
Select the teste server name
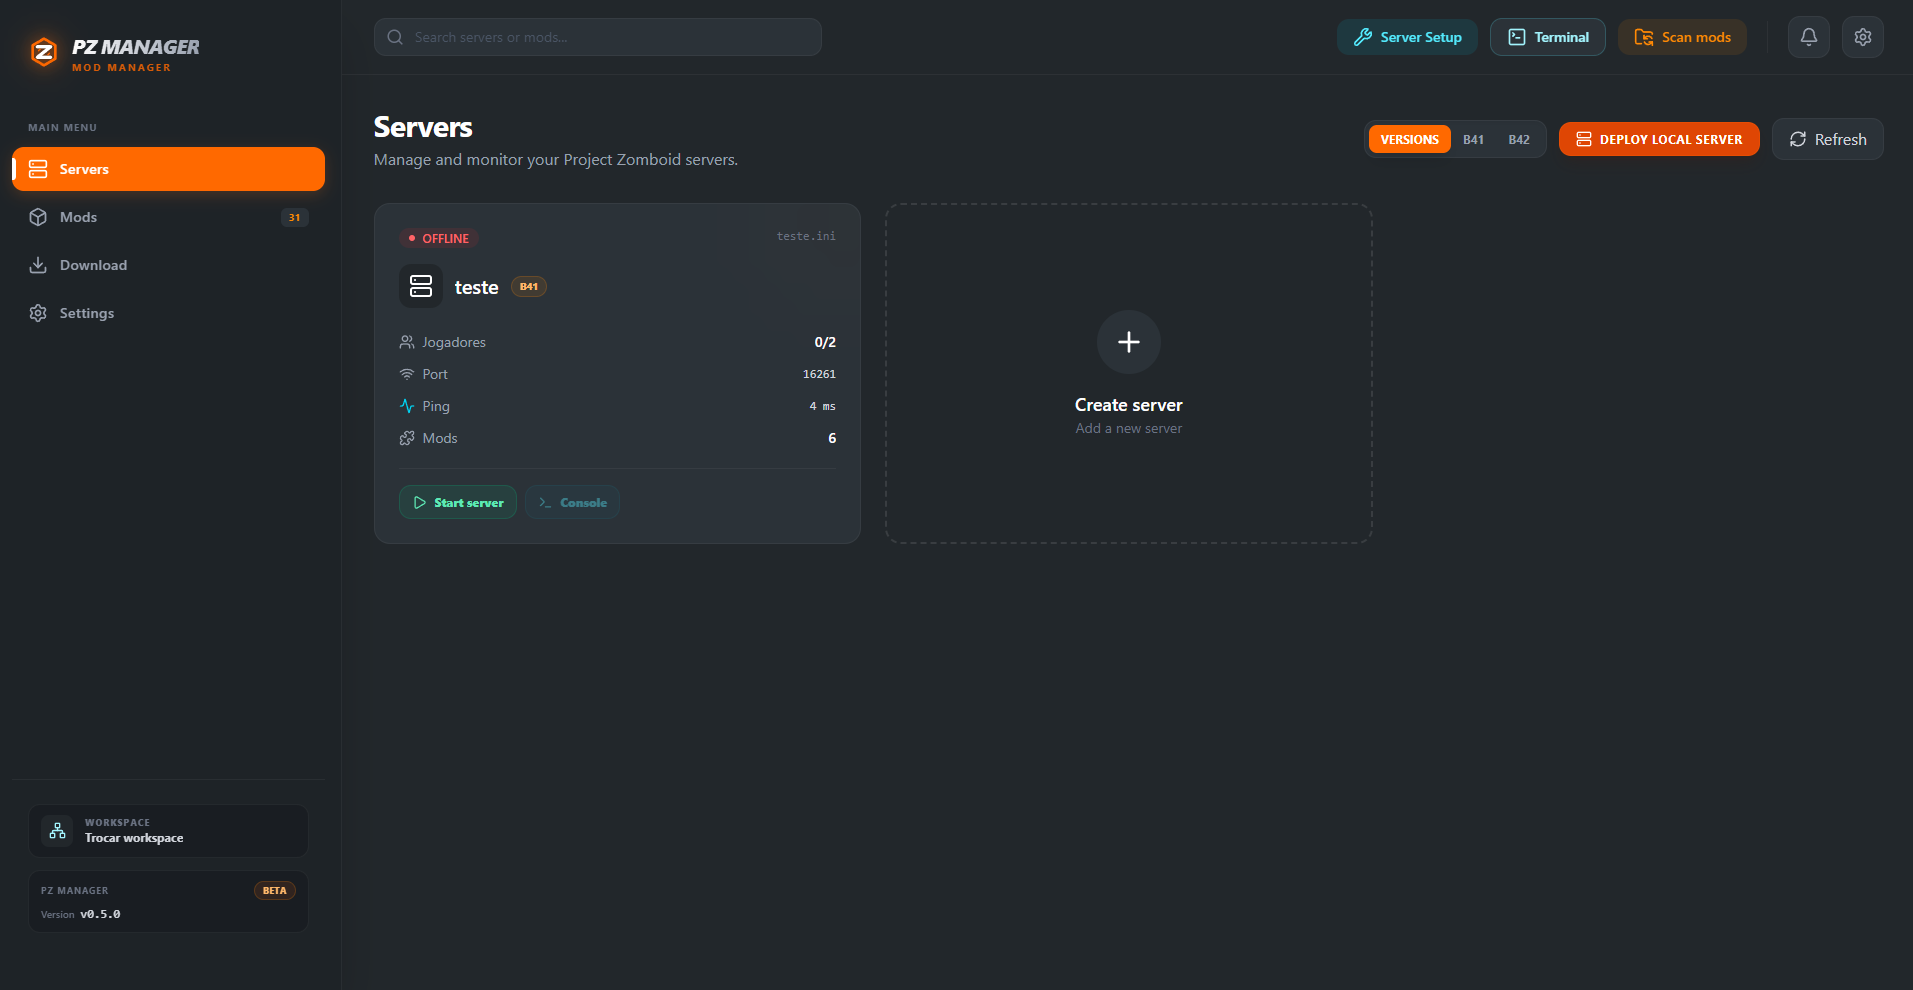tap(476, 288)
